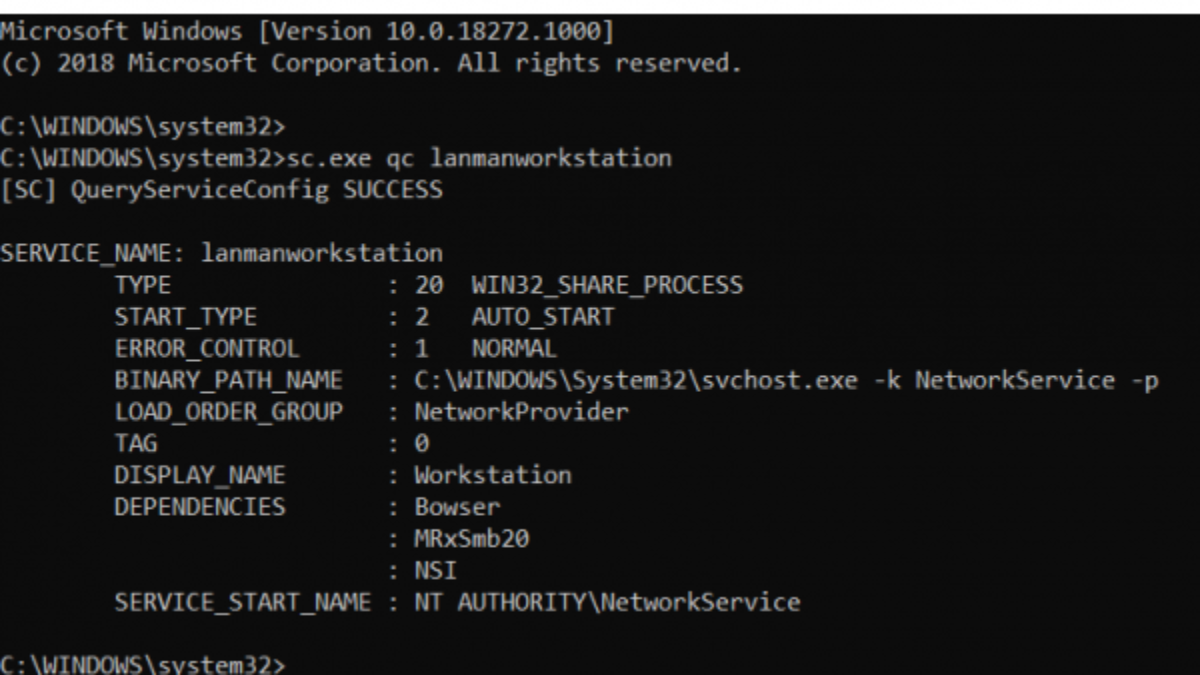The height and width of the screenshot is (675, 1200).
Task: Click the WIN32_SHARE_PROCESS type value
Action: pos(607,285)
